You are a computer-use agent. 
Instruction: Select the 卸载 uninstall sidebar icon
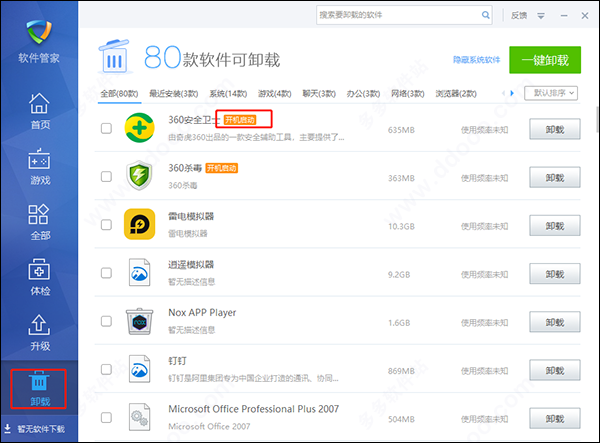pyautogui.click(x=39, y=381)
